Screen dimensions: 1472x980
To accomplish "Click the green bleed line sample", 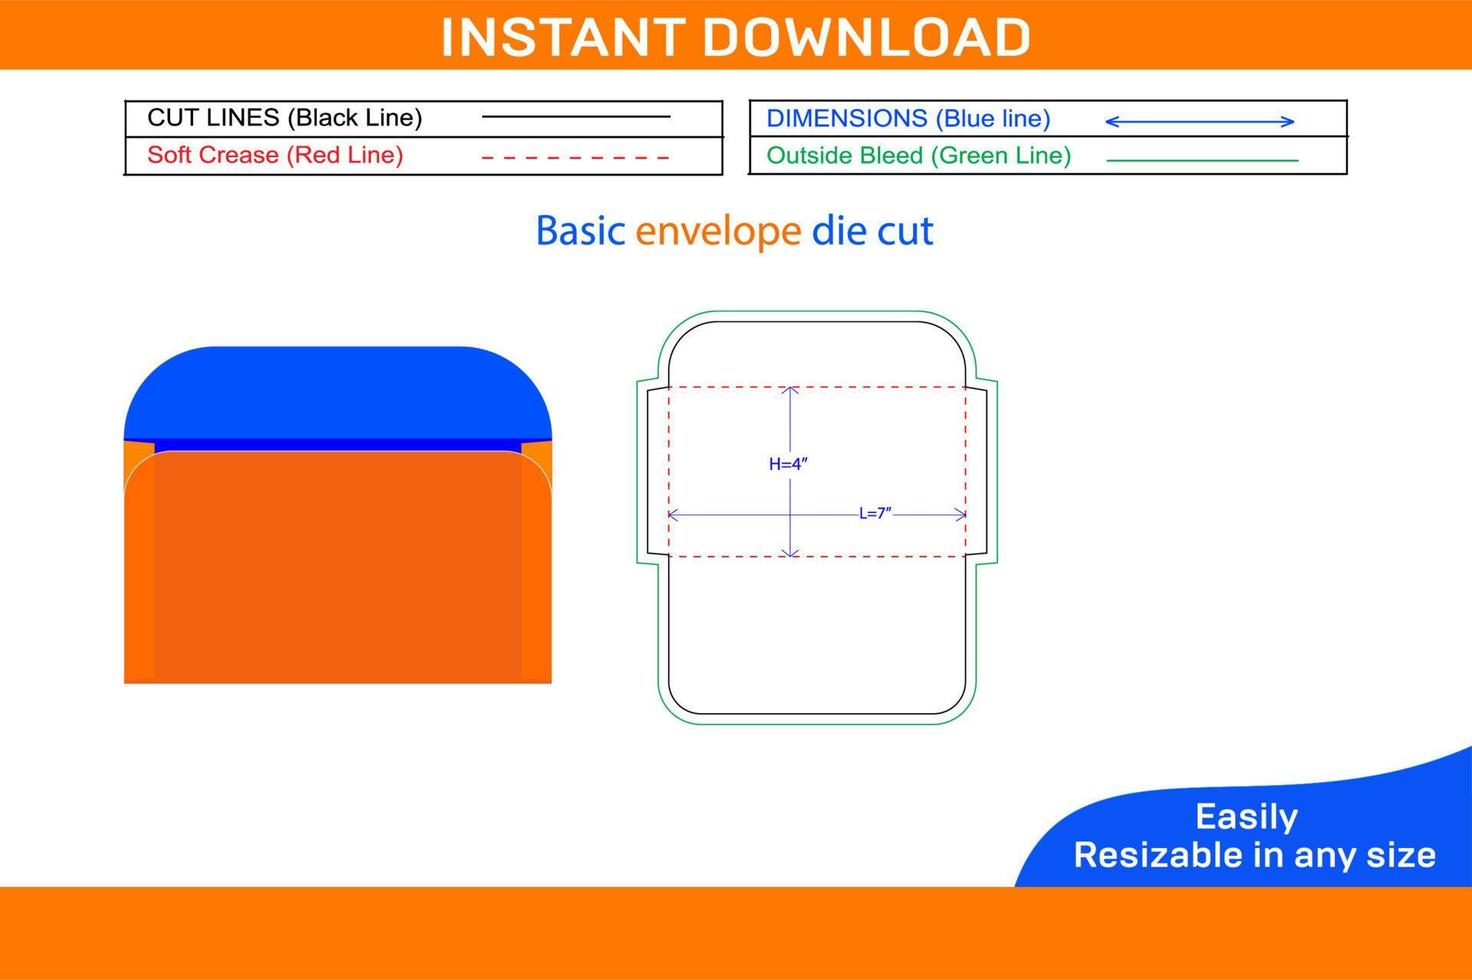I will pyautogui.click(x=1202, y=160).
